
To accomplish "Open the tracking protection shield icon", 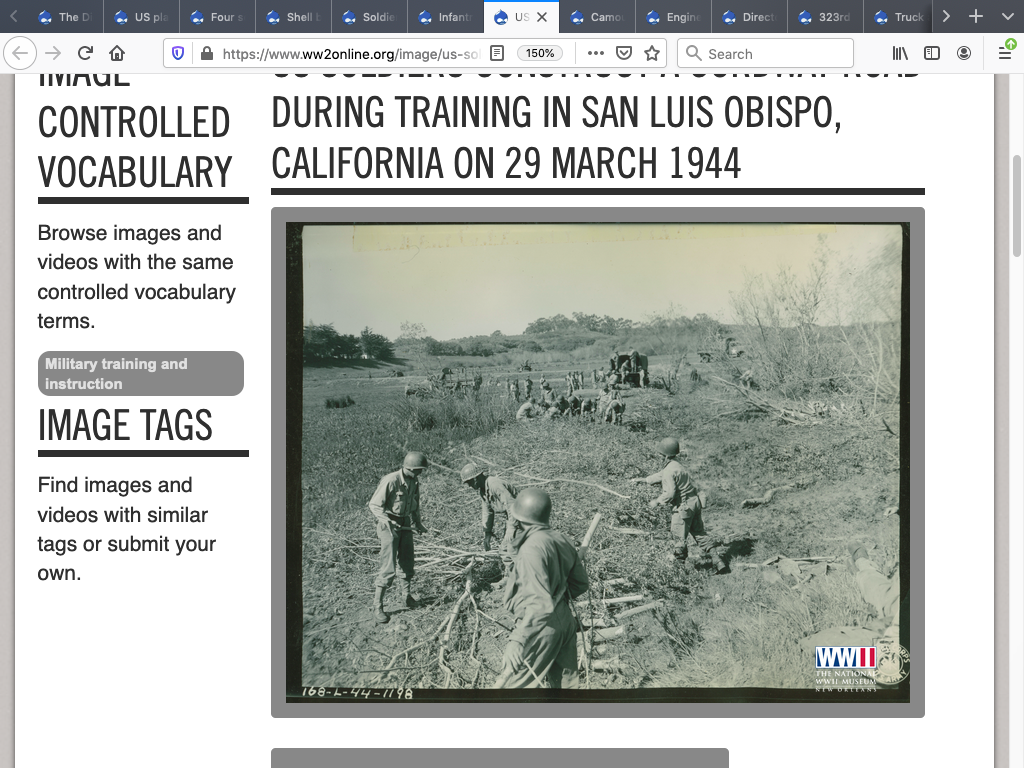I will pos(179,54).
